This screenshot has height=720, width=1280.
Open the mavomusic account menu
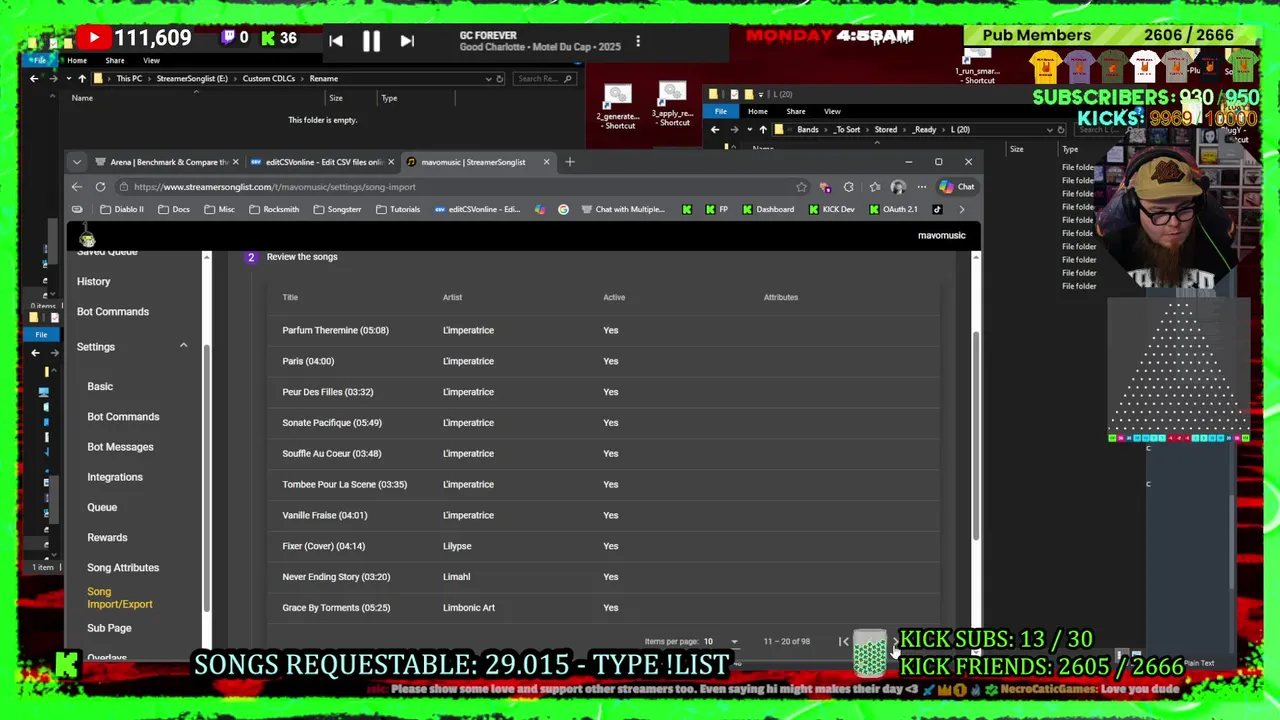[x=941, y=235]
